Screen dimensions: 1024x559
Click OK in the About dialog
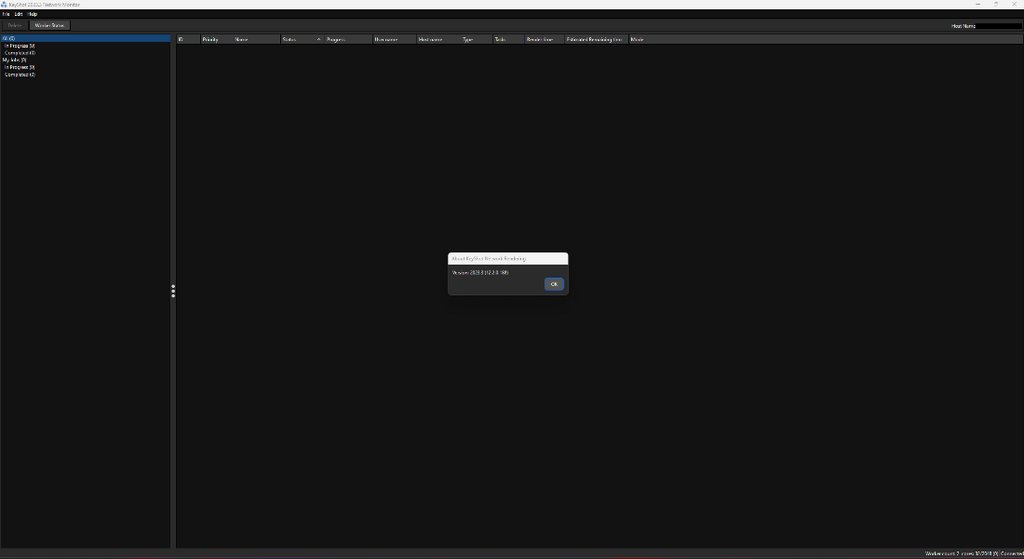[554, 284]
